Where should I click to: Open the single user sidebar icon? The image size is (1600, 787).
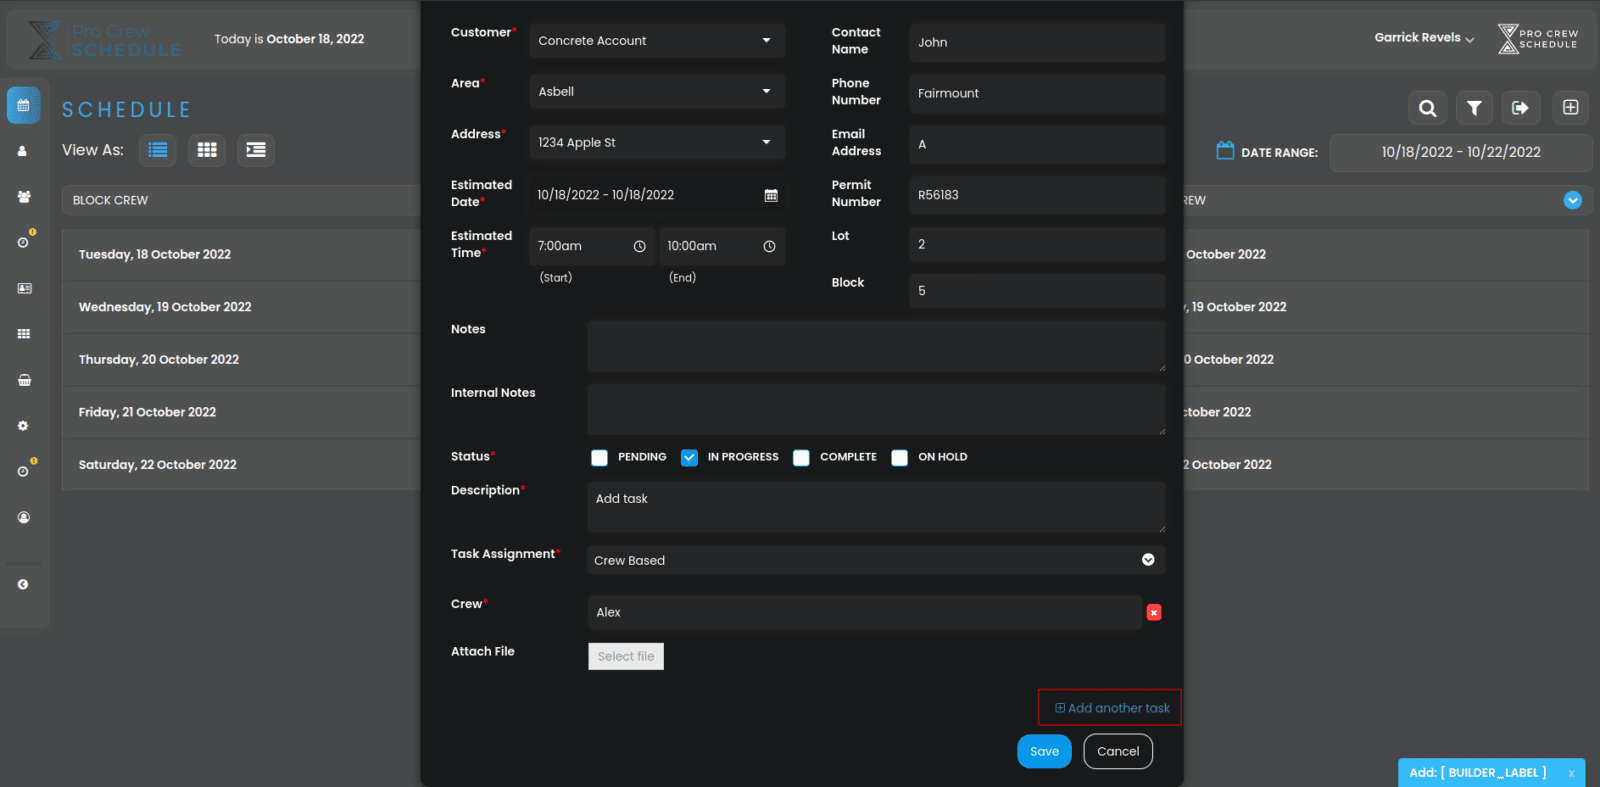(x=23, y=151)
